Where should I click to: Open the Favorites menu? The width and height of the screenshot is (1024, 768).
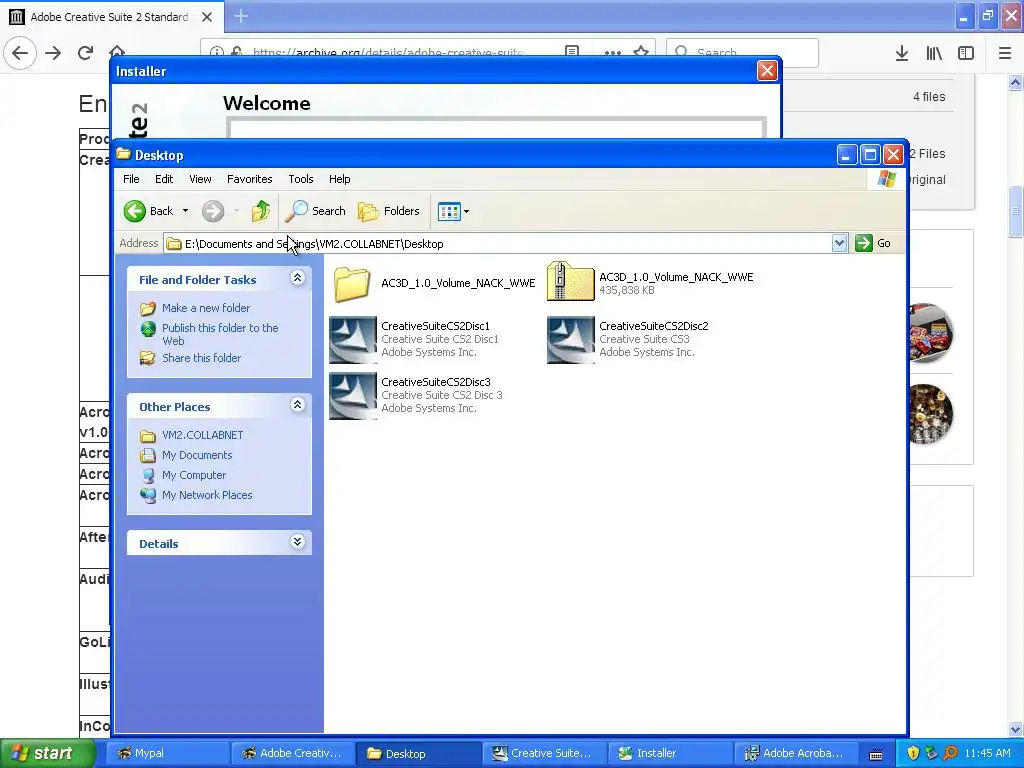click(249, 179)
